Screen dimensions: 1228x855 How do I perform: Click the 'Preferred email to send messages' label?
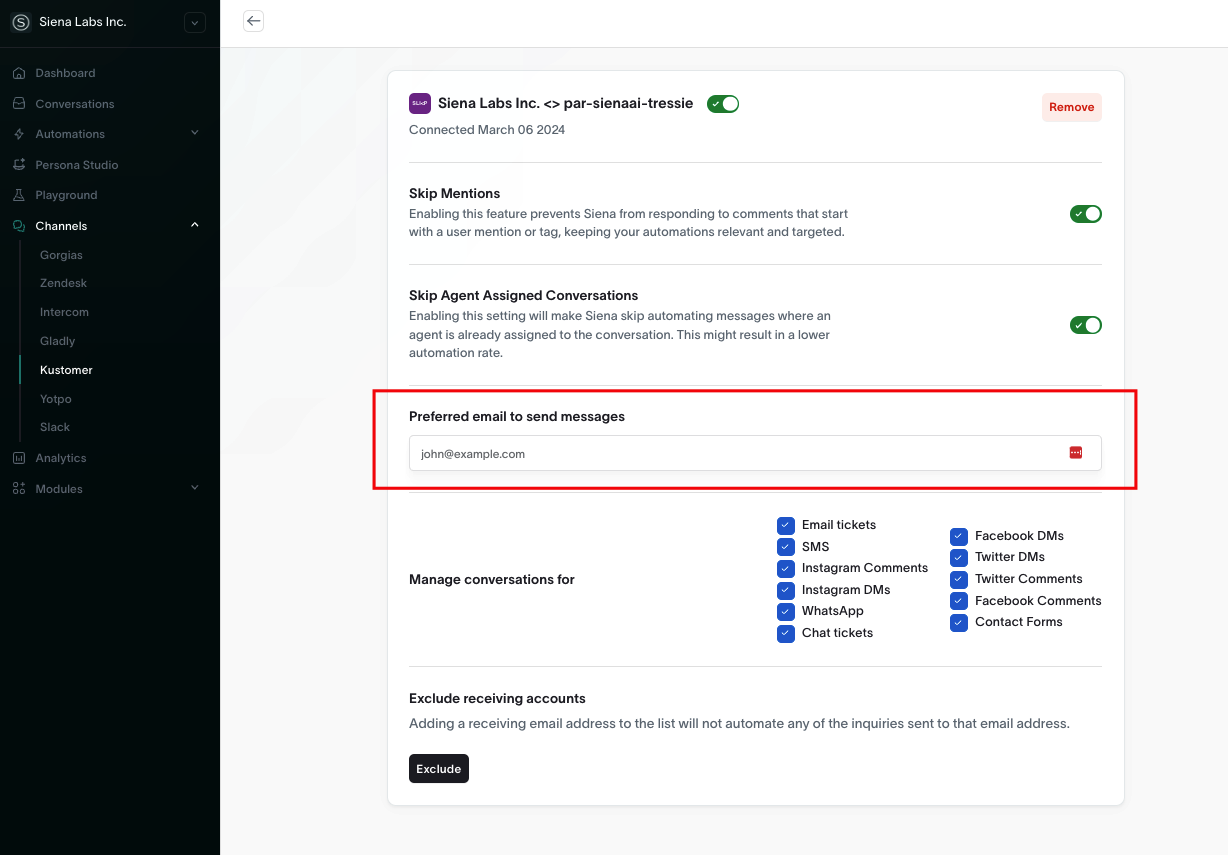pos(517,416)
